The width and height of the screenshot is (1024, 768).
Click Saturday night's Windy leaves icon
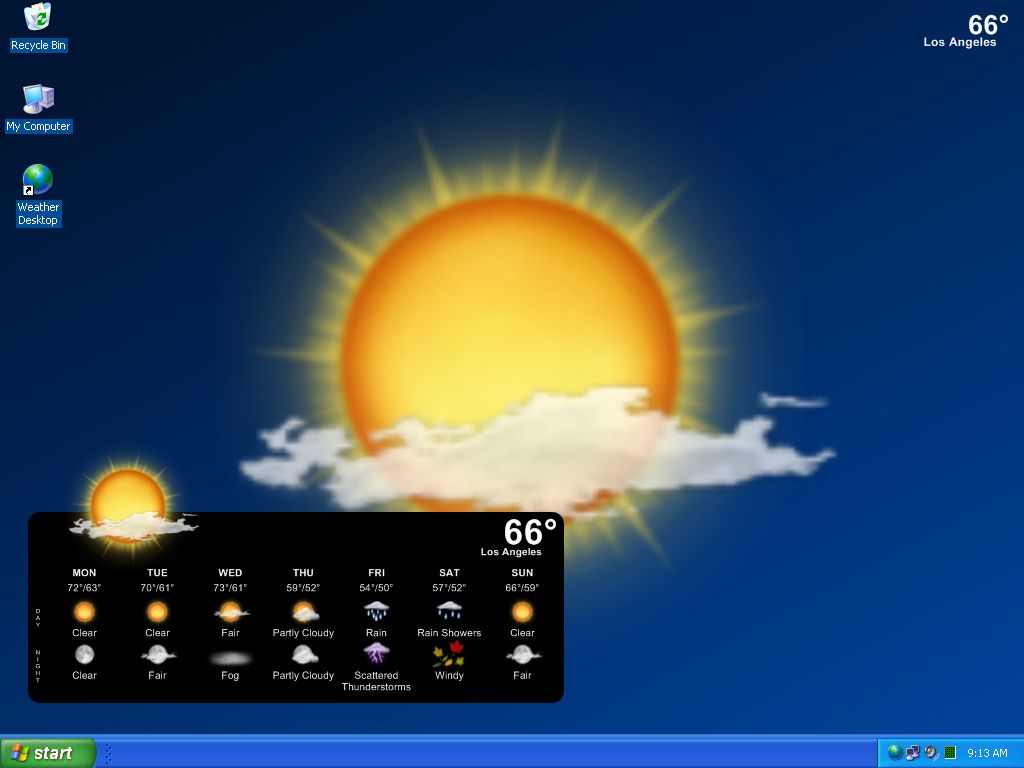[x=449, y=654]
